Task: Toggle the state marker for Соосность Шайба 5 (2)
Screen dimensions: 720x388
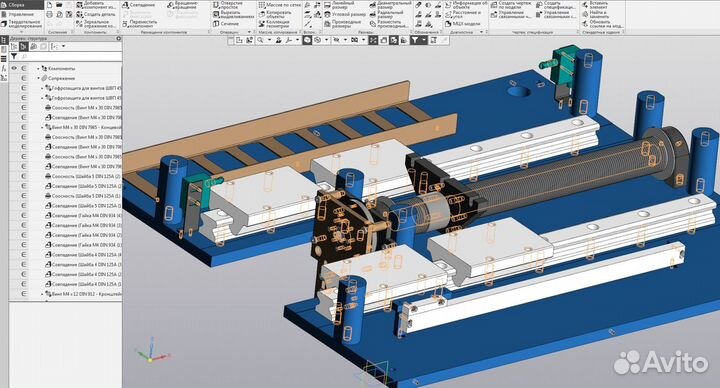Action: (x=24, y=176)
